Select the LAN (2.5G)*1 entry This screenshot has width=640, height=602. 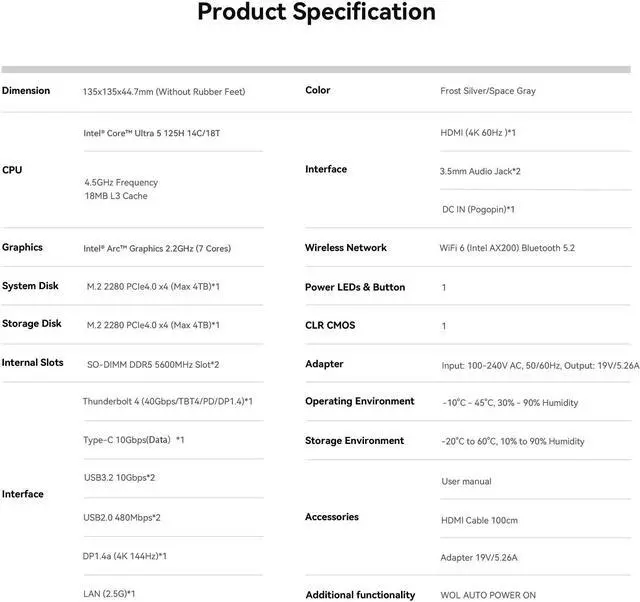click(x=109, y=593)
